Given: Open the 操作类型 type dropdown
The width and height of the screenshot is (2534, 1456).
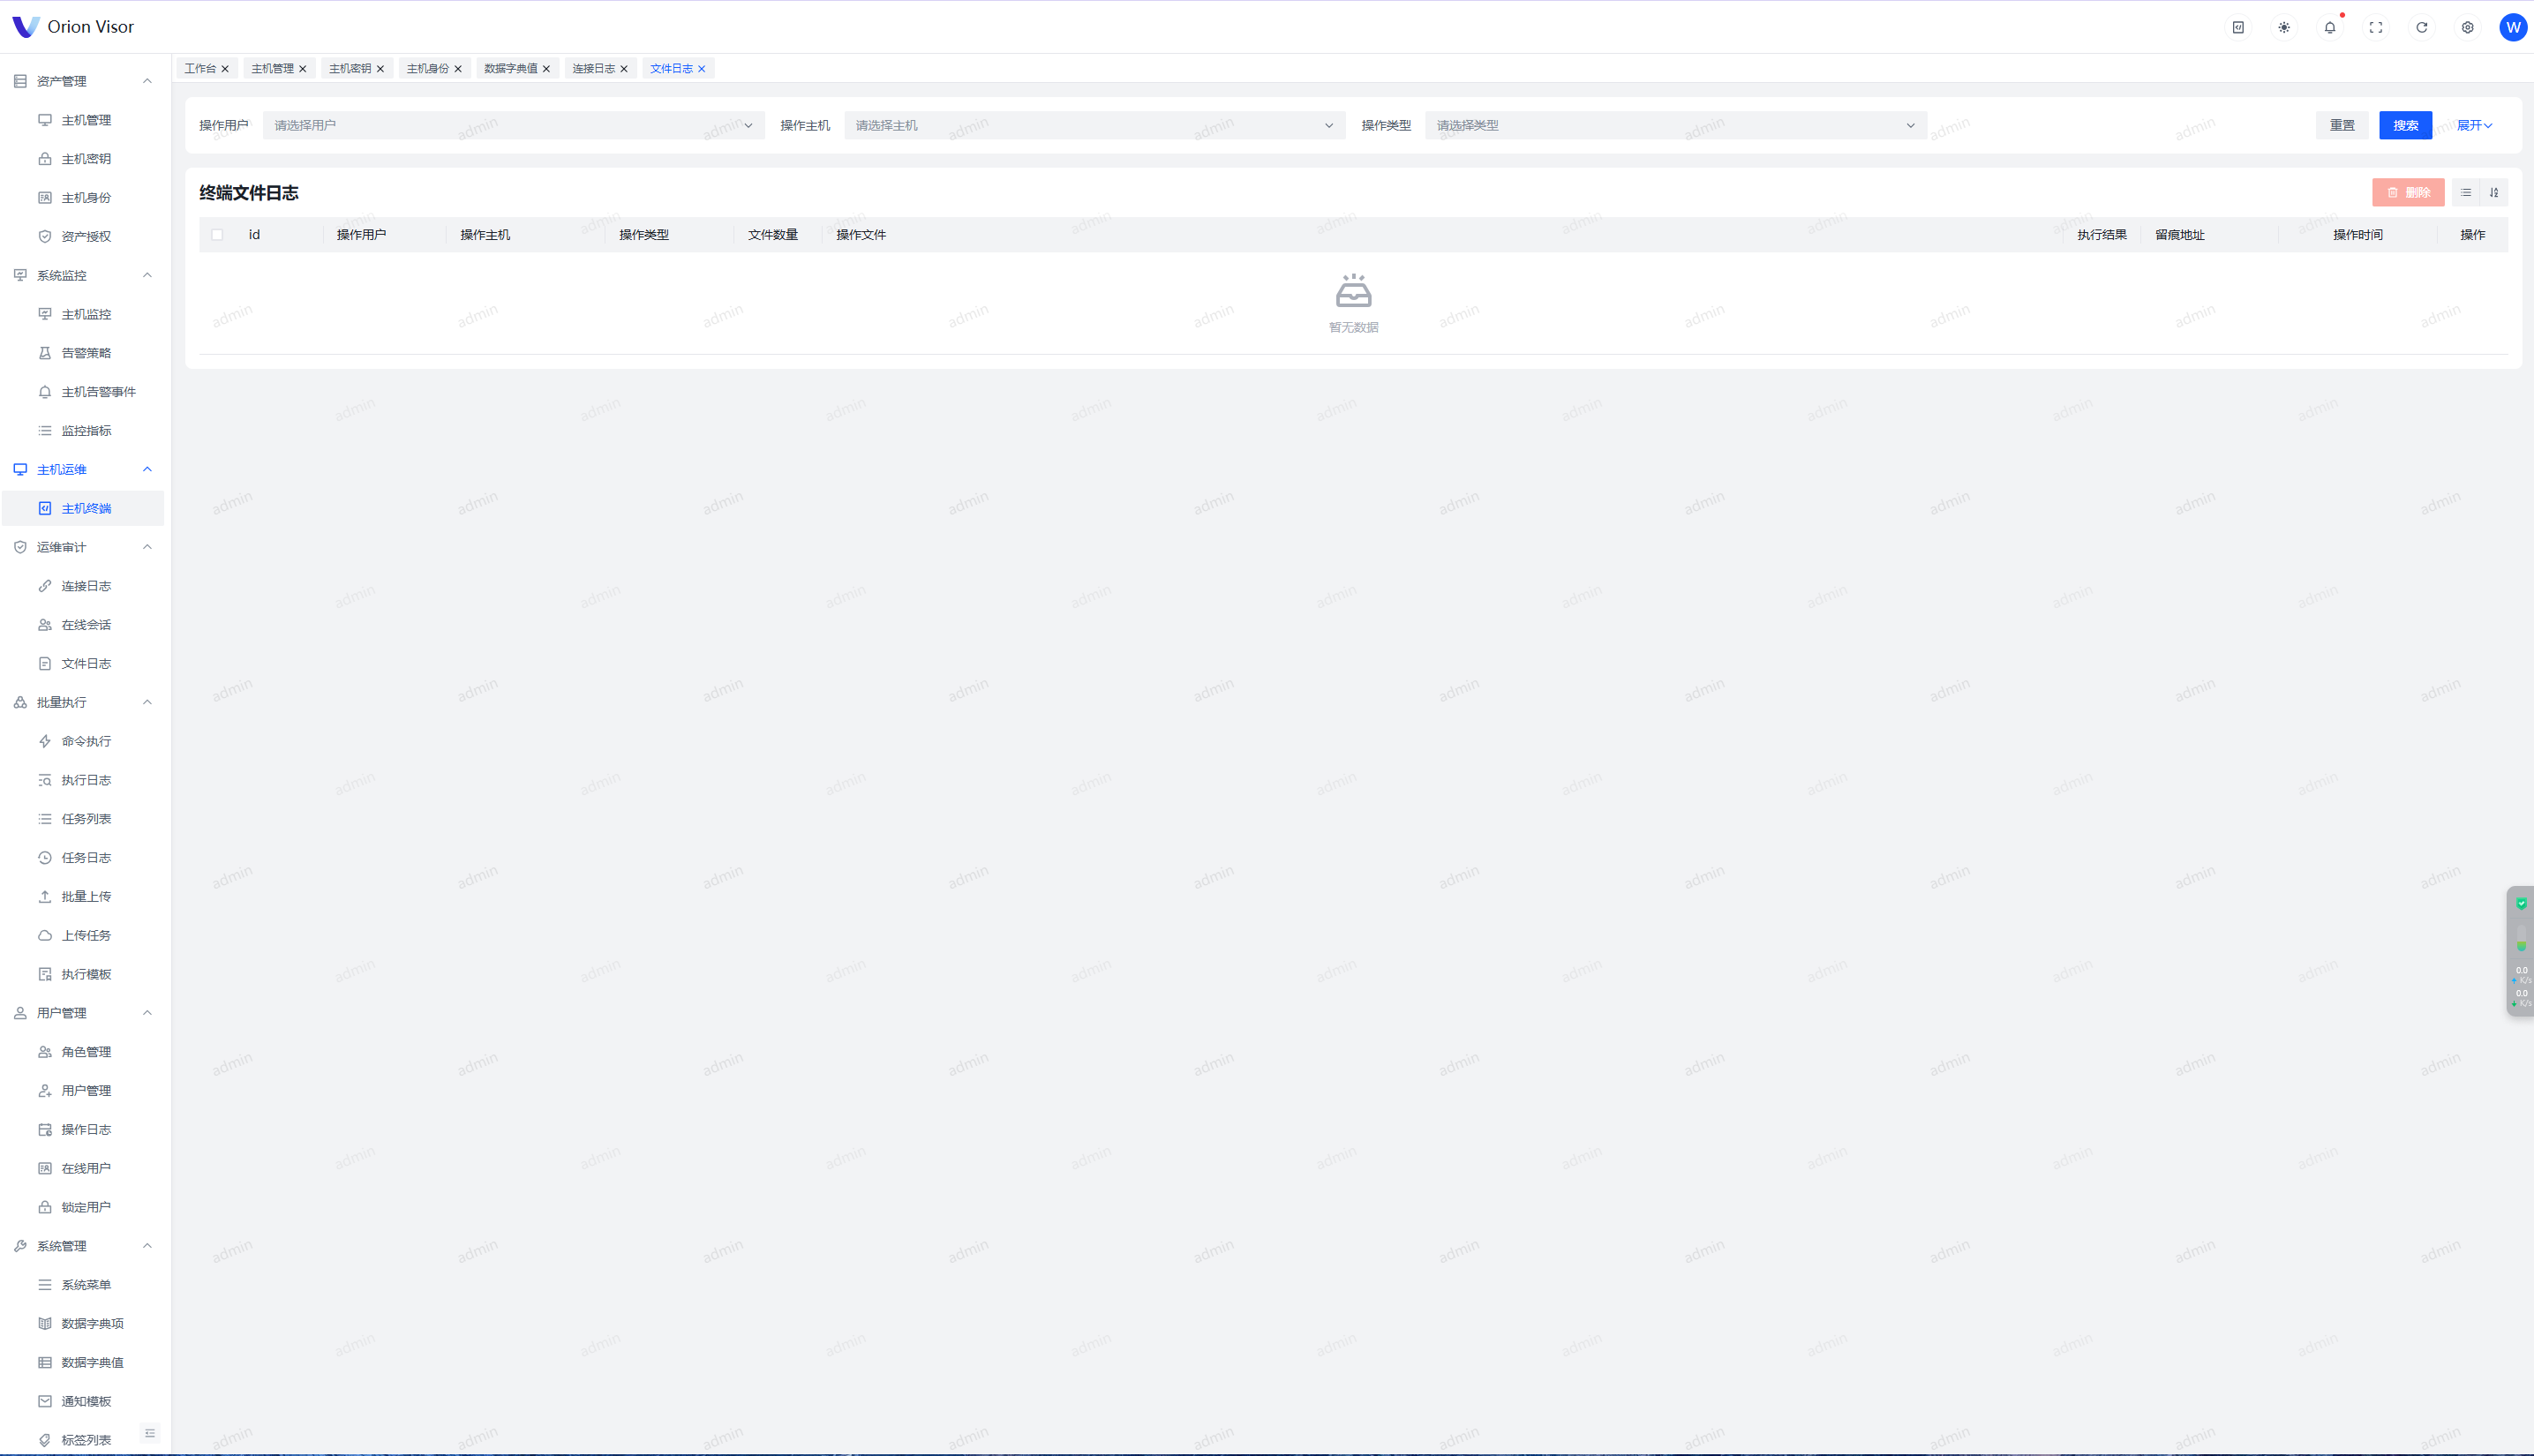Looking at the screenshot, I should click(x=1675, y=125).
